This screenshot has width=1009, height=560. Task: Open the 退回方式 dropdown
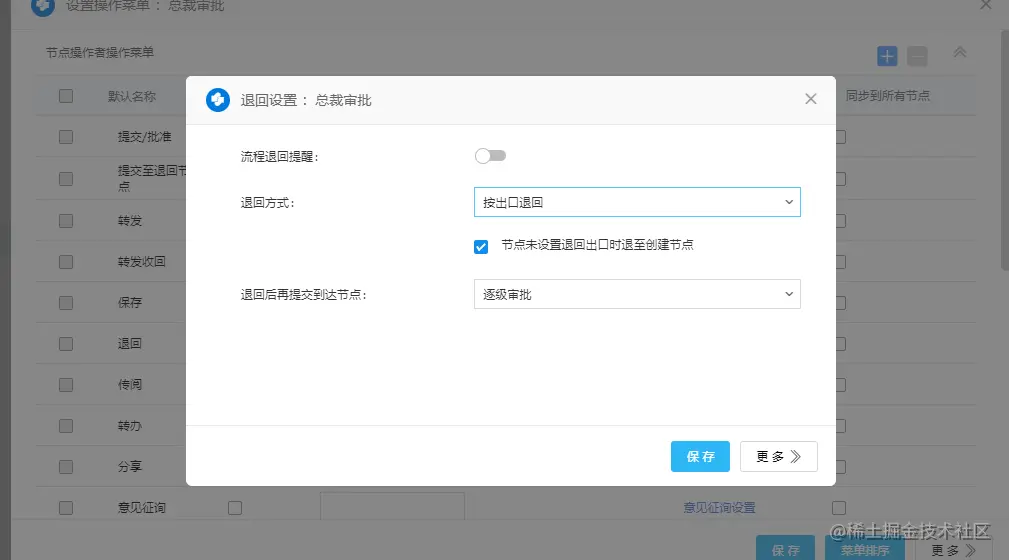tap(637, 202)
